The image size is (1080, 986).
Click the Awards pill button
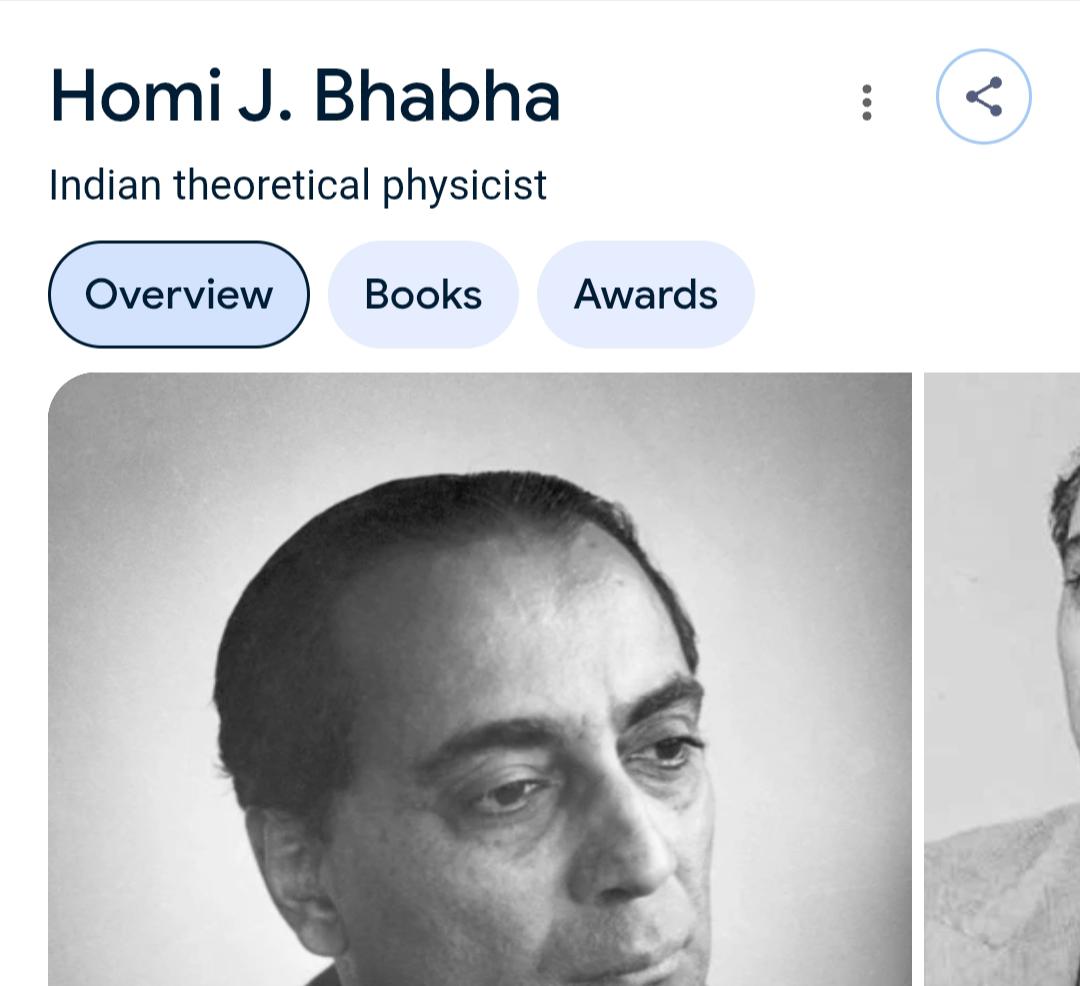tap(645, 294)
